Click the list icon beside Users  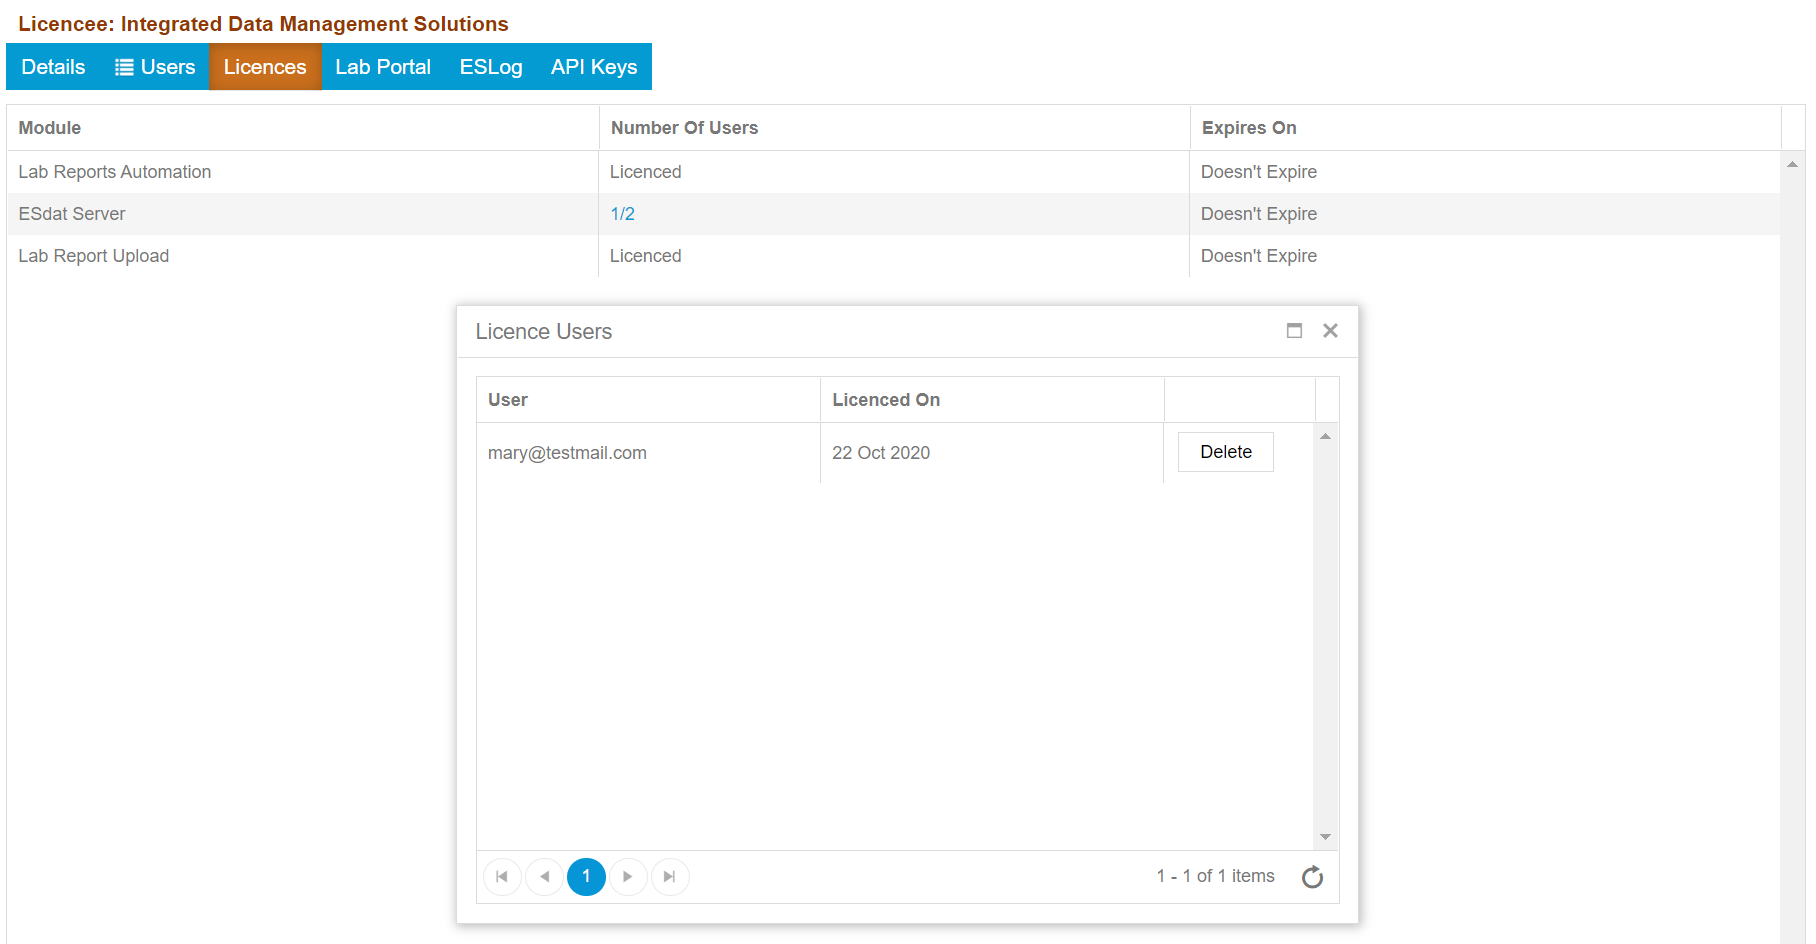124,67
